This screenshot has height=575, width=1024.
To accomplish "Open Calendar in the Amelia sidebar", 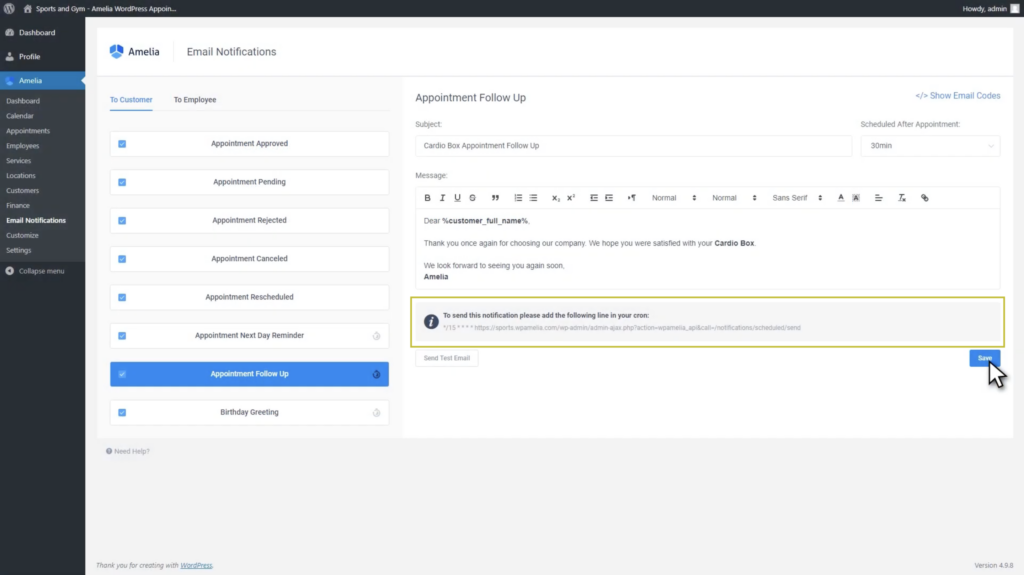I will (x=20, y=116).
